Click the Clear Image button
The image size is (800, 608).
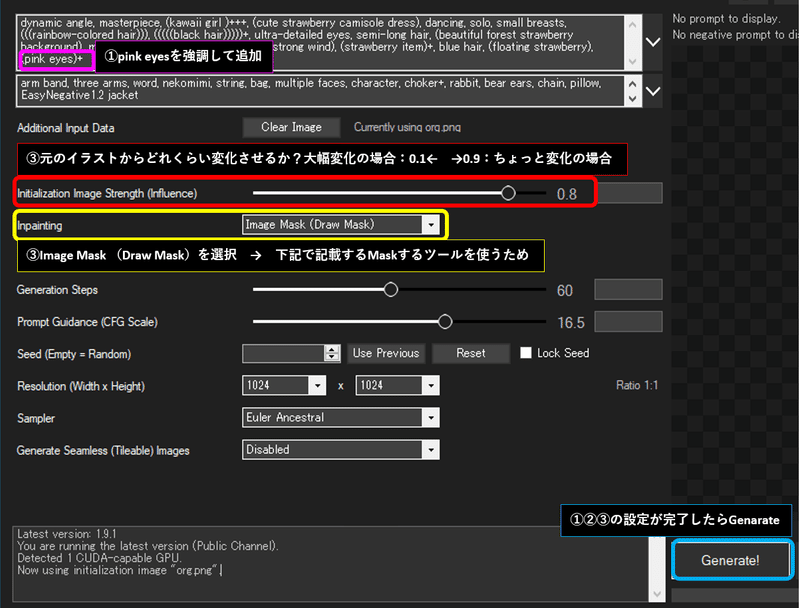click(x=291, y=127)
